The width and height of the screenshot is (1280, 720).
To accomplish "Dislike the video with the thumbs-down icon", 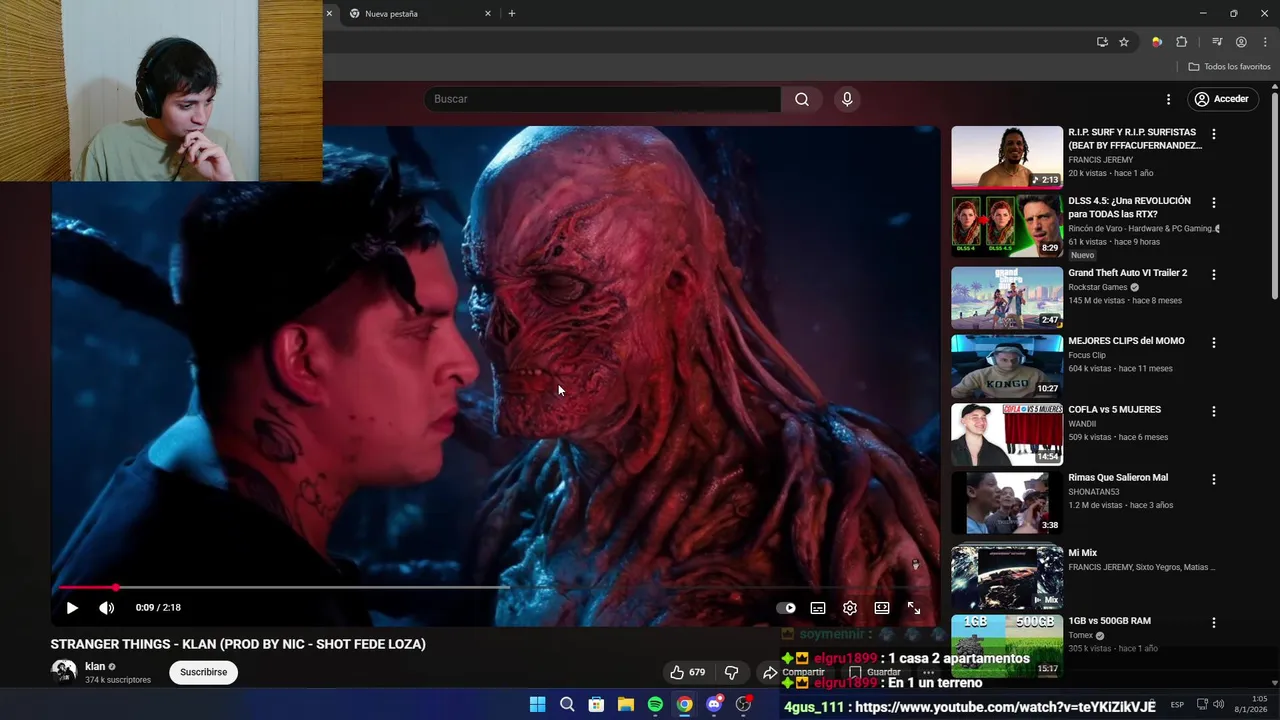I will (731, 673).
